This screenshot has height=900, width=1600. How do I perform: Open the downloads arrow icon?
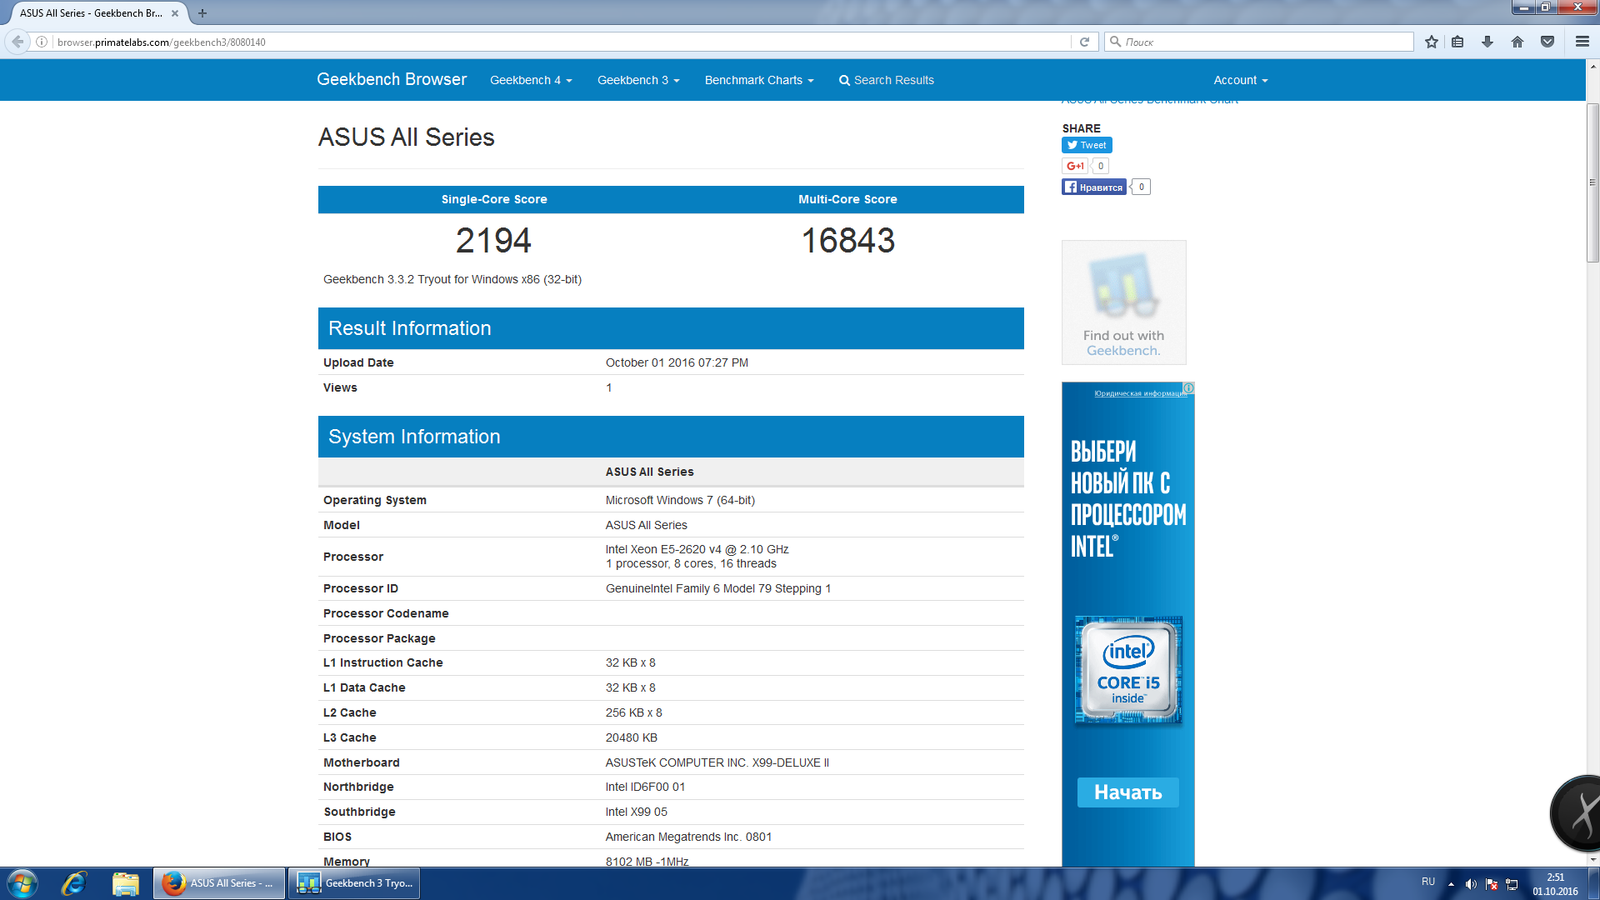1488,42
